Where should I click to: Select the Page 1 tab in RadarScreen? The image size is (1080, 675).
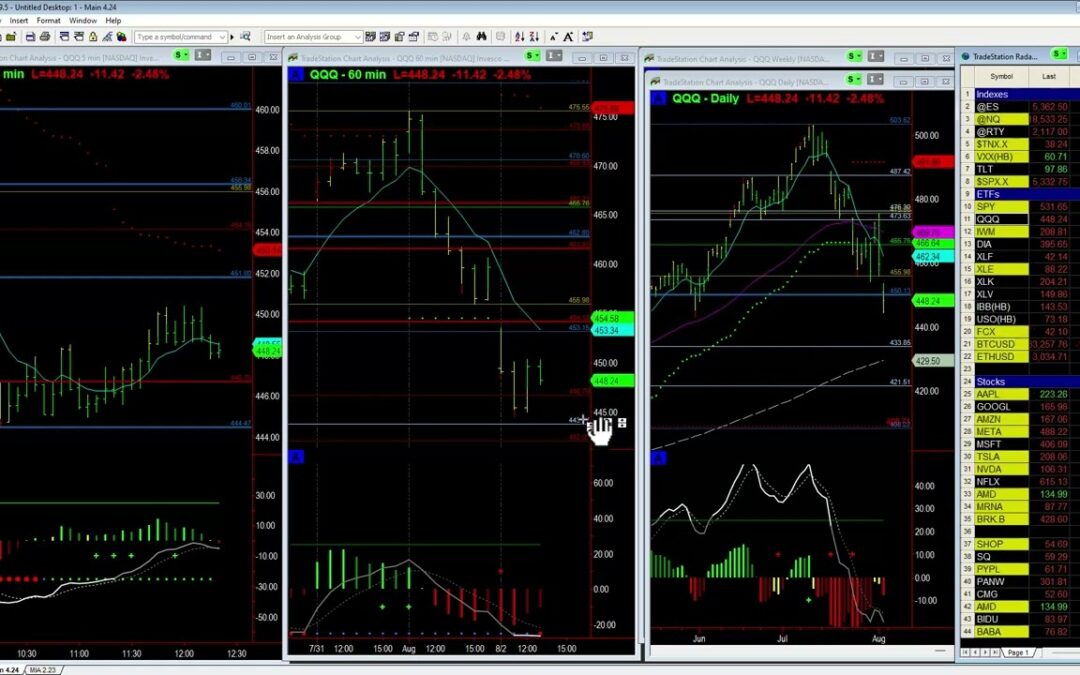coord(1018,652)
